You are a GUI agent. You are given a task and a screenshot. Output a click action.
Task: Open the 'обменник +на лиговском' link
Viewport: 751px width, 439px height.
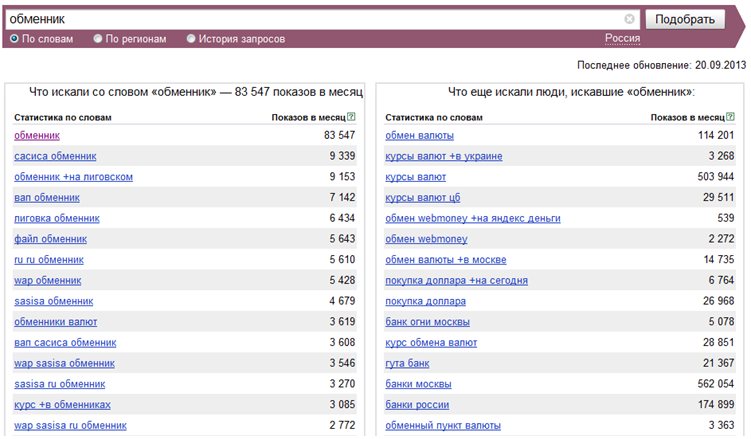73,177
